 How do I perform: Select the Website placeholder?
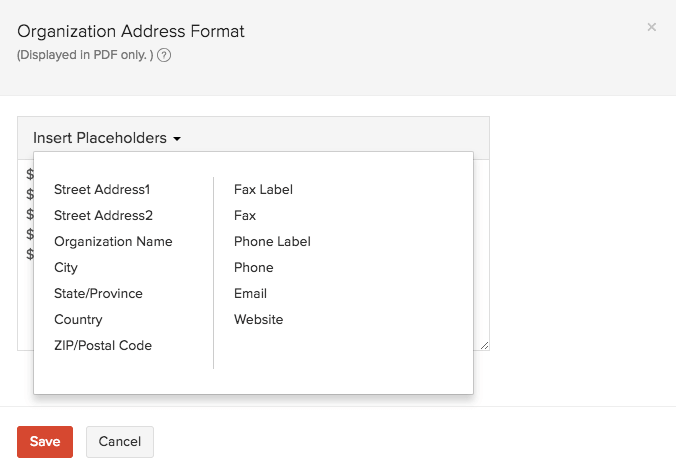click(259, 319)
